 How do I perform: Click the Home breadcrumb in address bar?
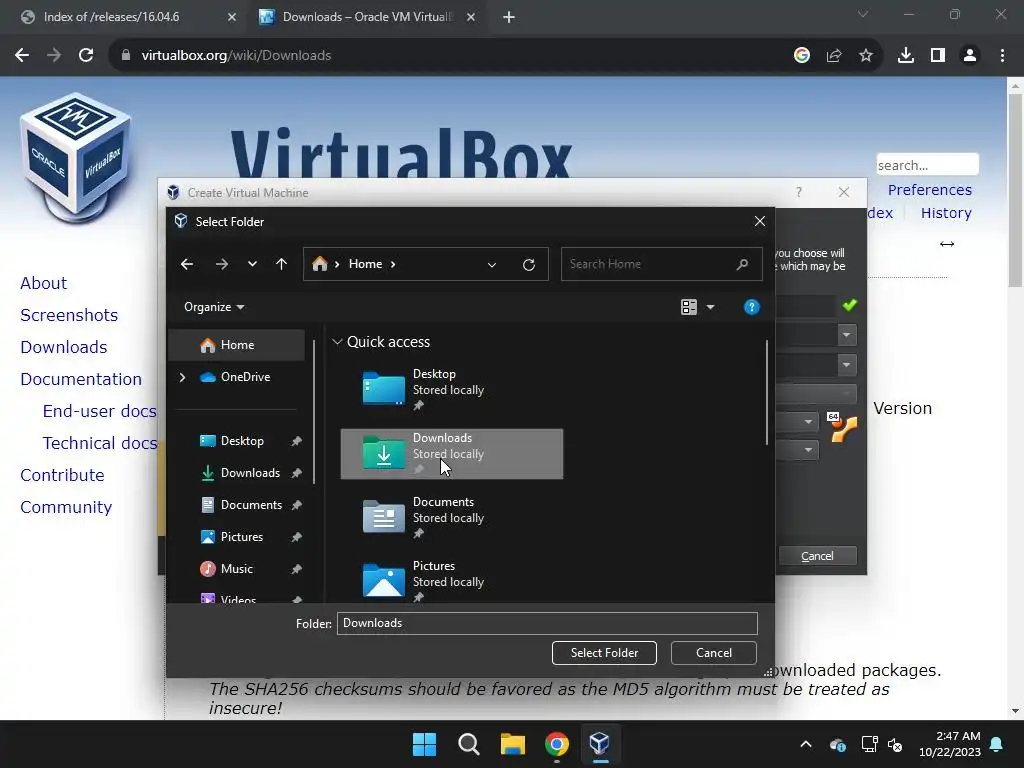tap(365, 264)
